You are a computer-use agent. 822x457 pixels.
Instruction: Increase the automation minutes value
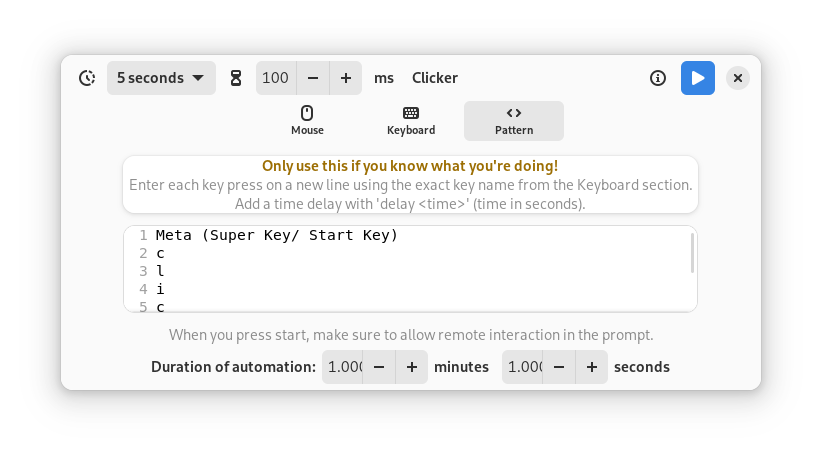click(412, 367)
